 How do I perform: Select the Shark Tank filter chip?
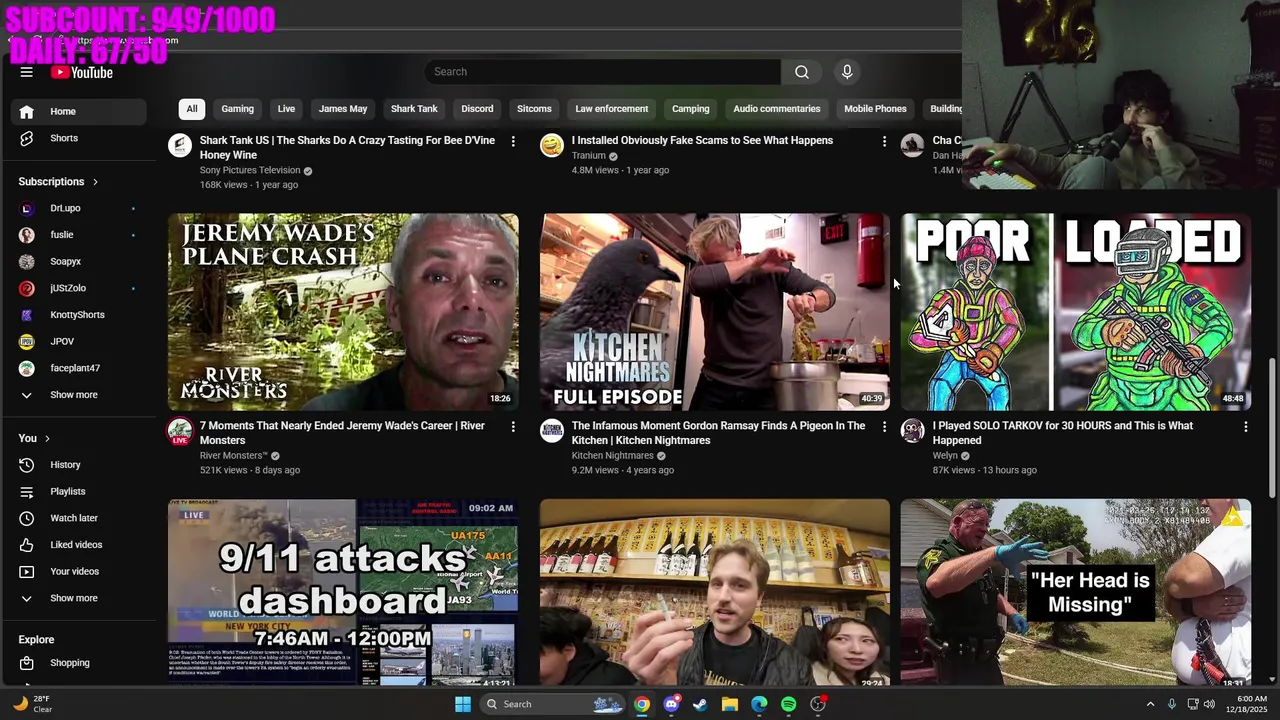point(414,109)
